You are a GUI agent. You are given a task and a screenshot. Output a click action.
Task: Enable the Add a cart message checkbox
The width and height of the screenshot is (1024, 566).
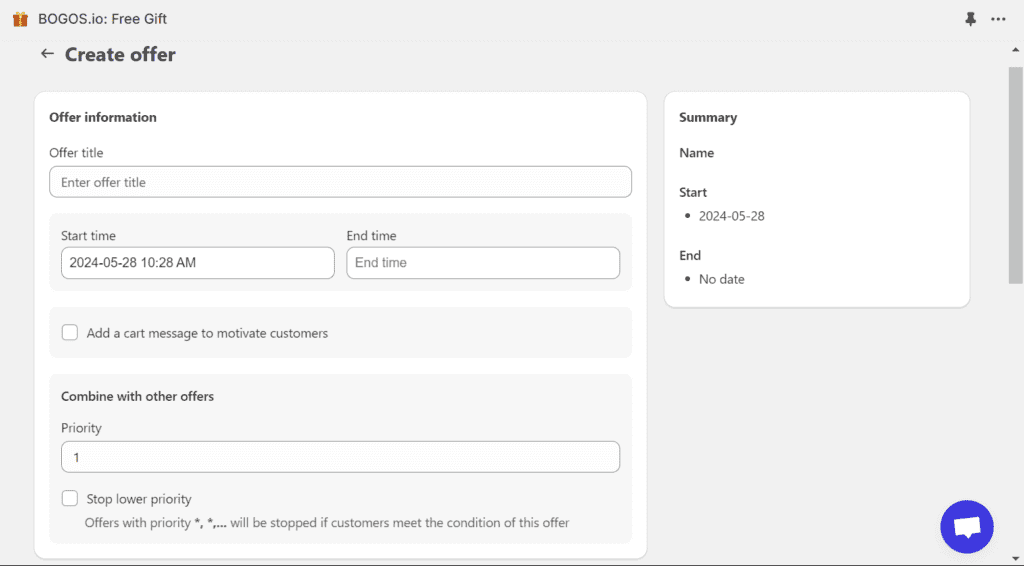(x=70, y=333)
